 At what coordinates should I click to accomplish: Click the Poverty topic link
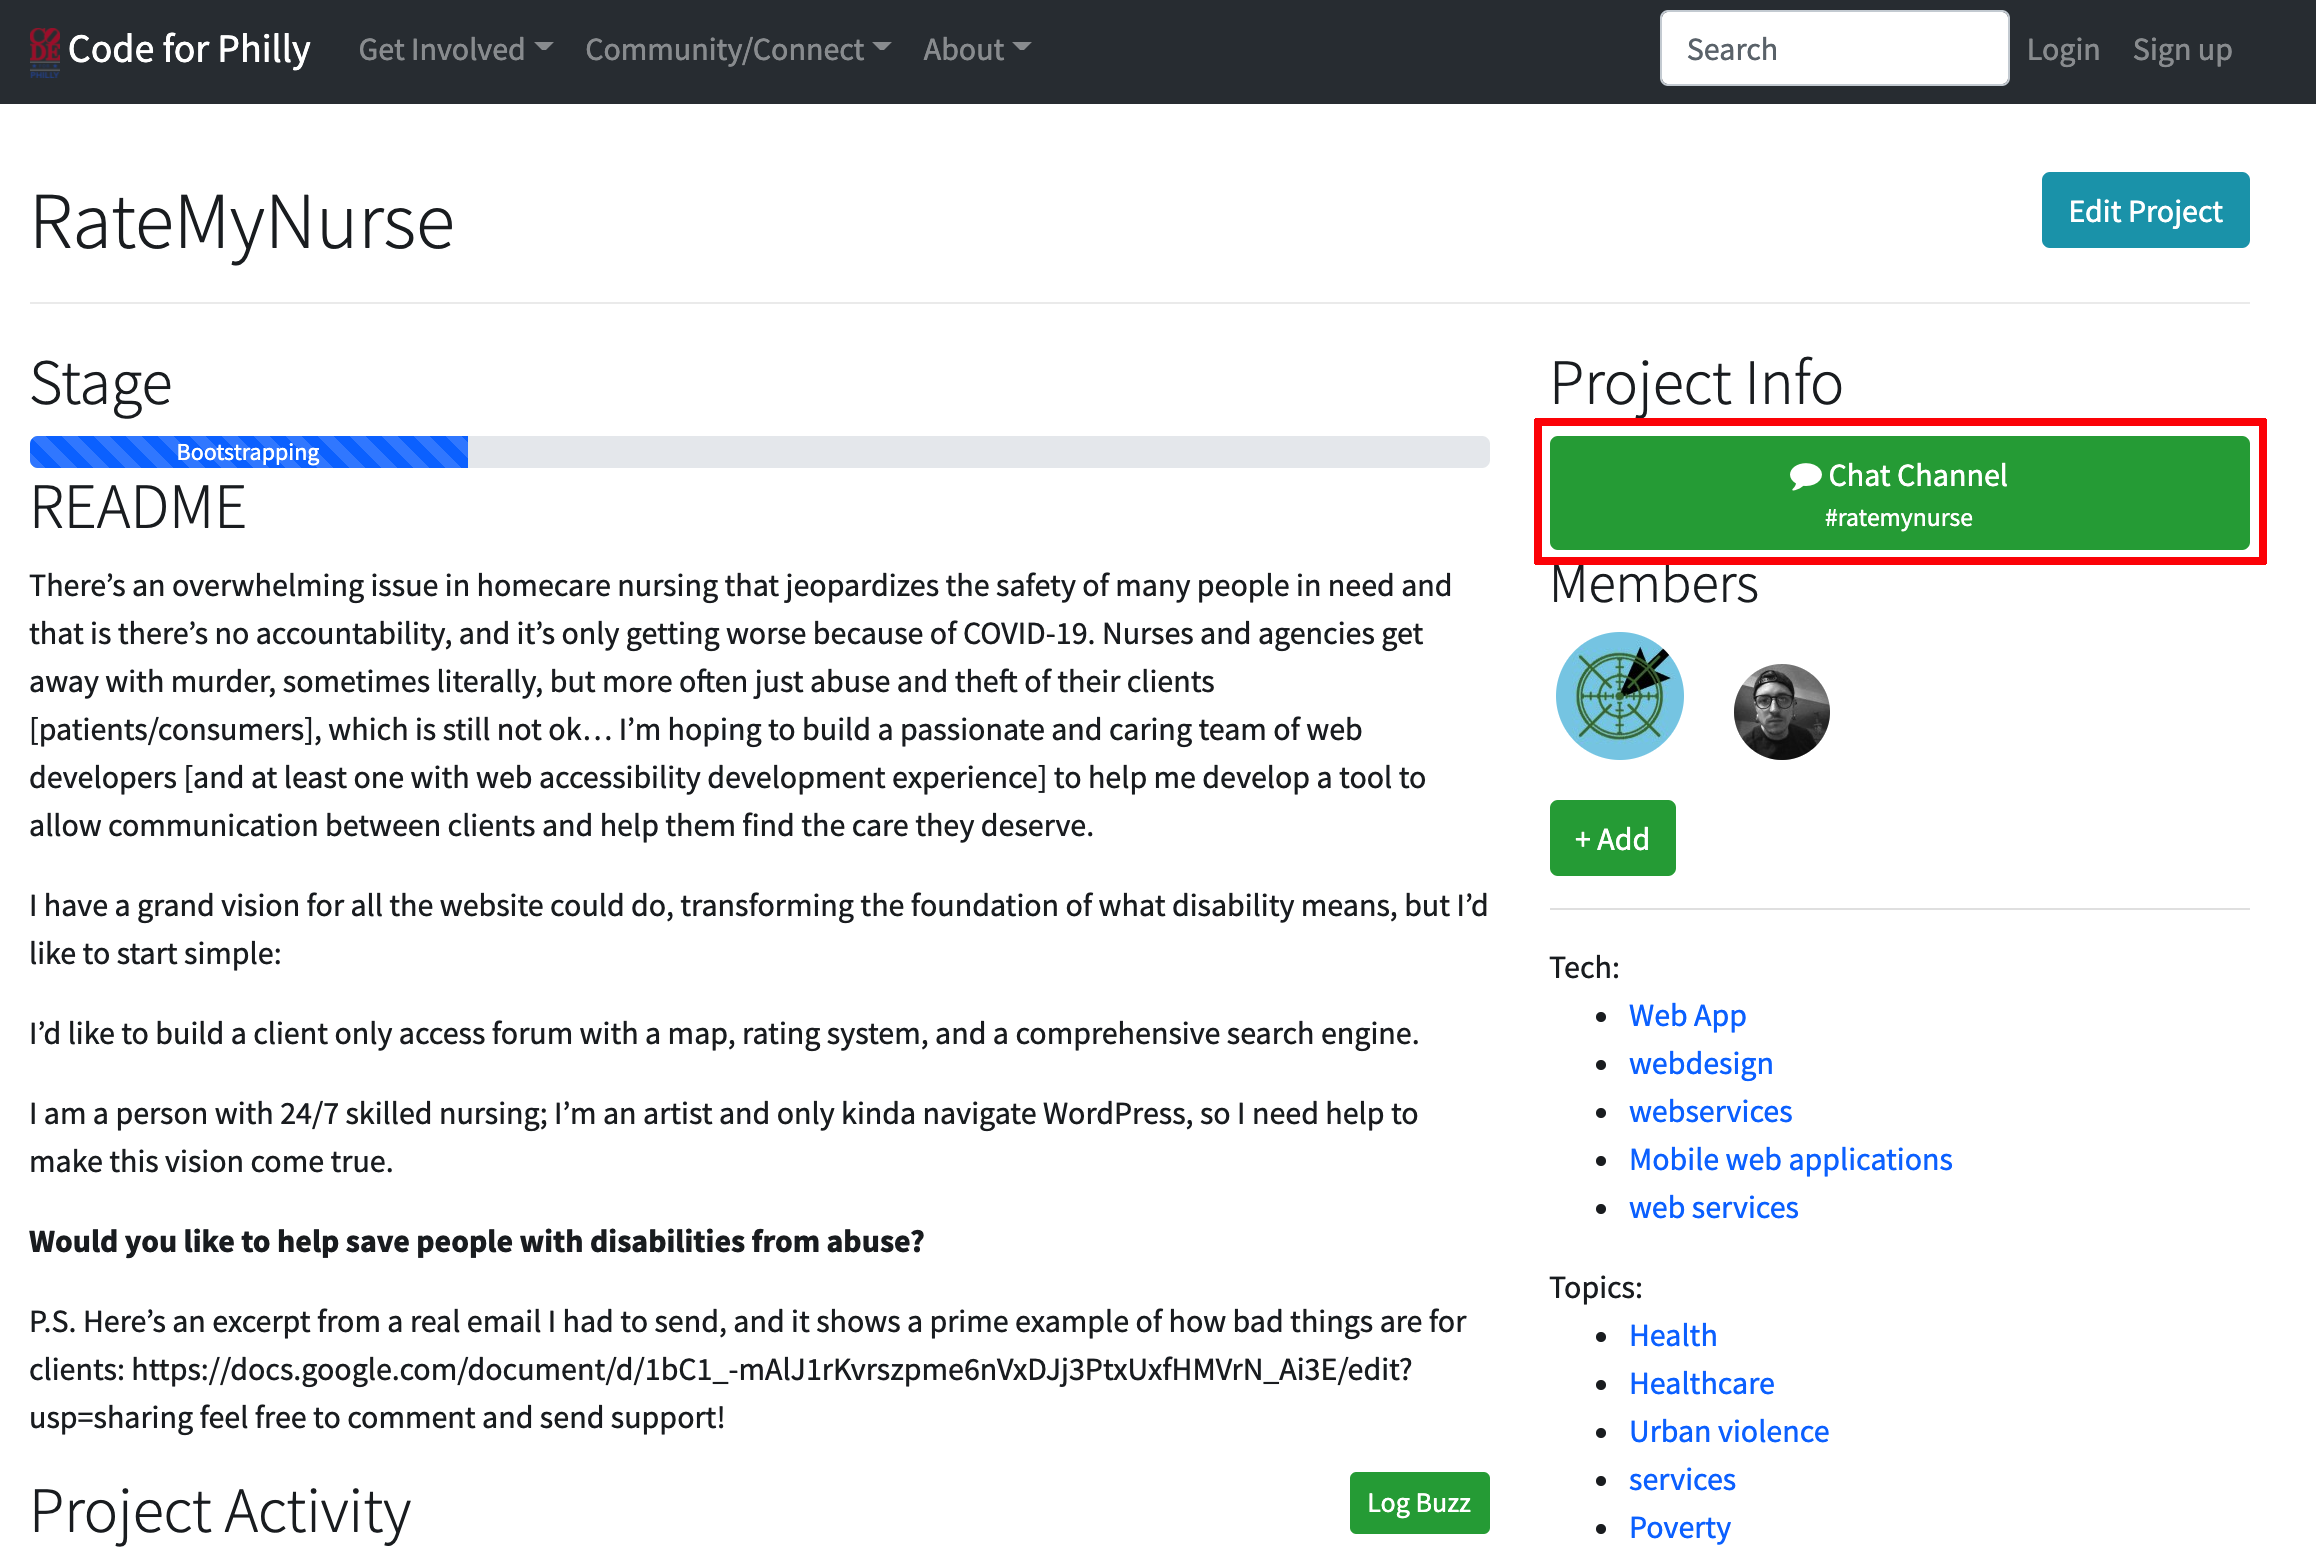pos(1679,1527)
